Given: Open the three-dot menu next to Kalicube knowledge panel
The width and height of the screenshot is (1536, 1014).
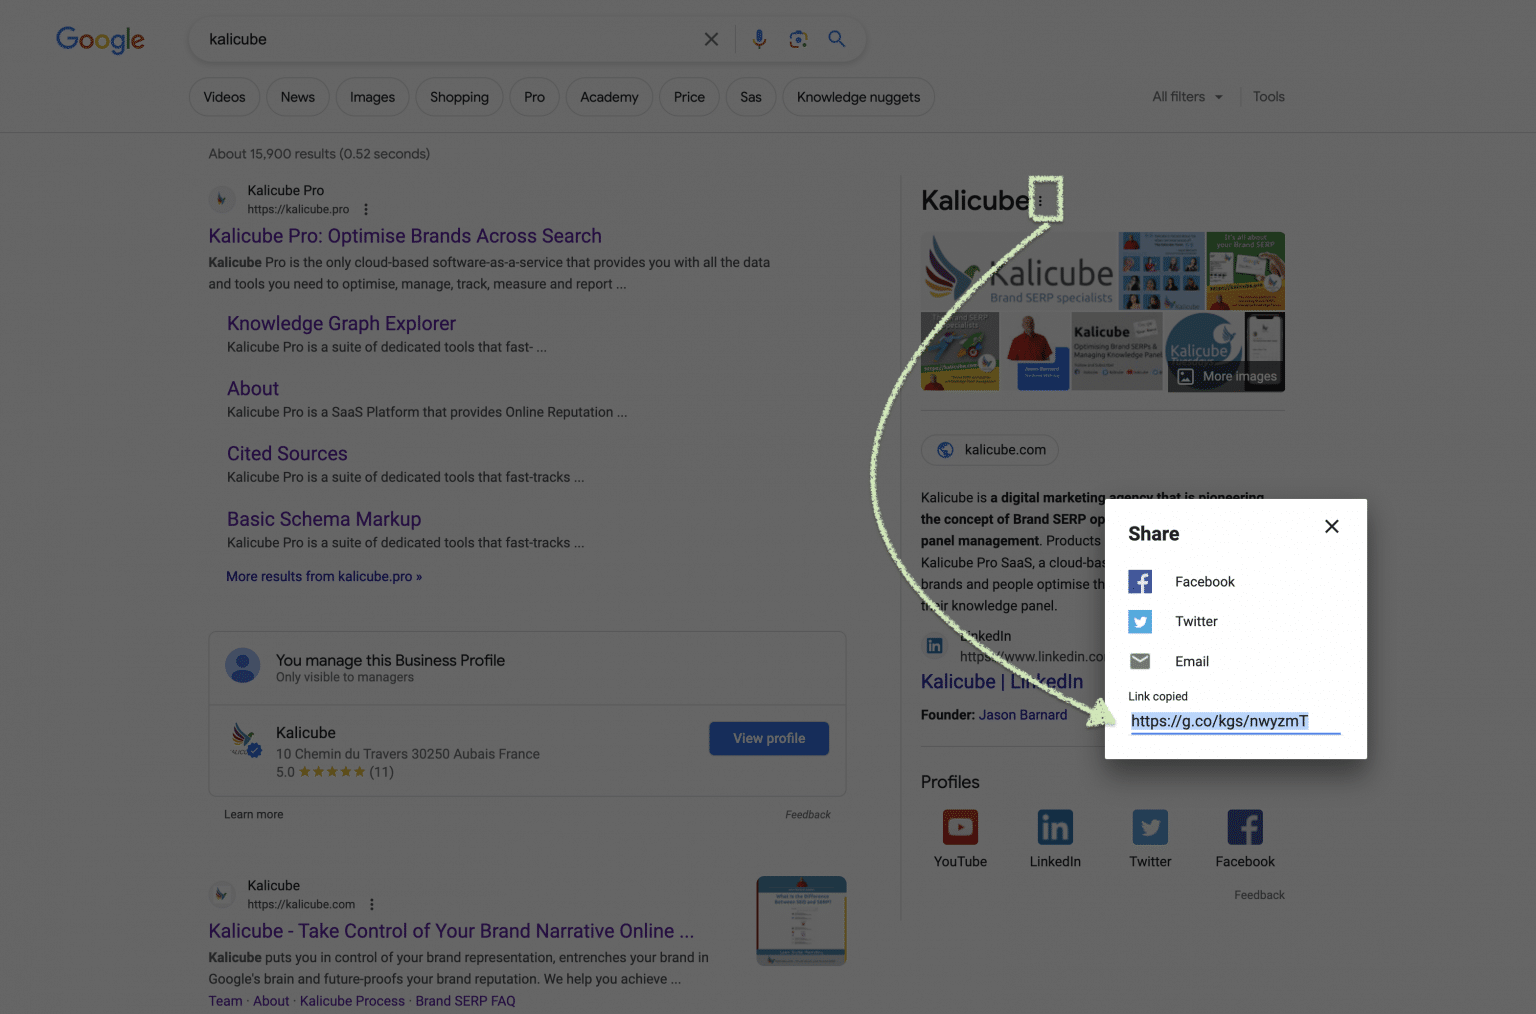Looking at the screenshot, I should 1046,200.
